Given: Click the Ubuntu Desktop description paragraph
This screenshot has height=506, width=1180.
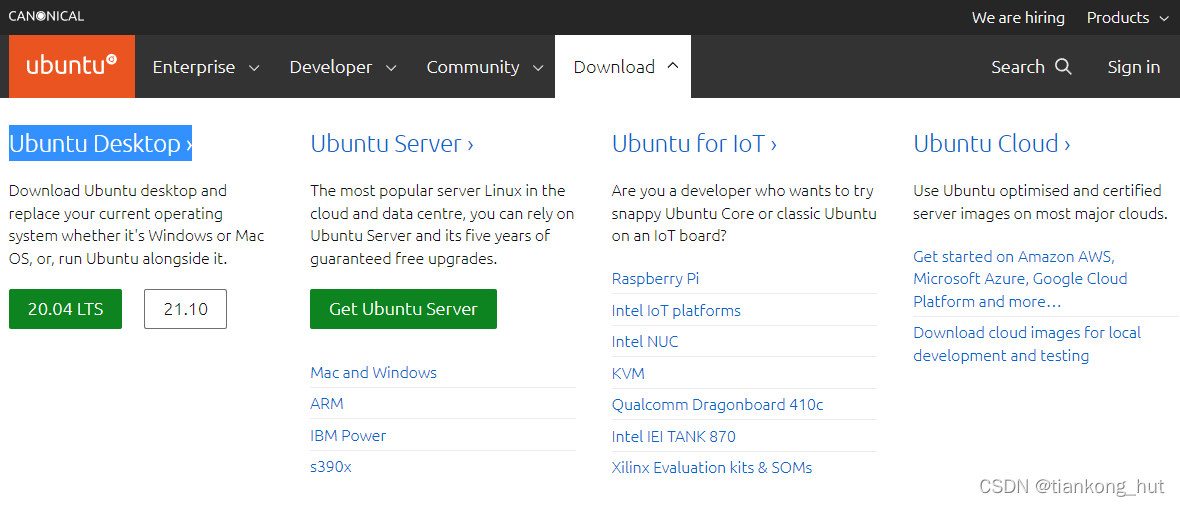Looking at the screenshot, I should (x=137, y=225).
